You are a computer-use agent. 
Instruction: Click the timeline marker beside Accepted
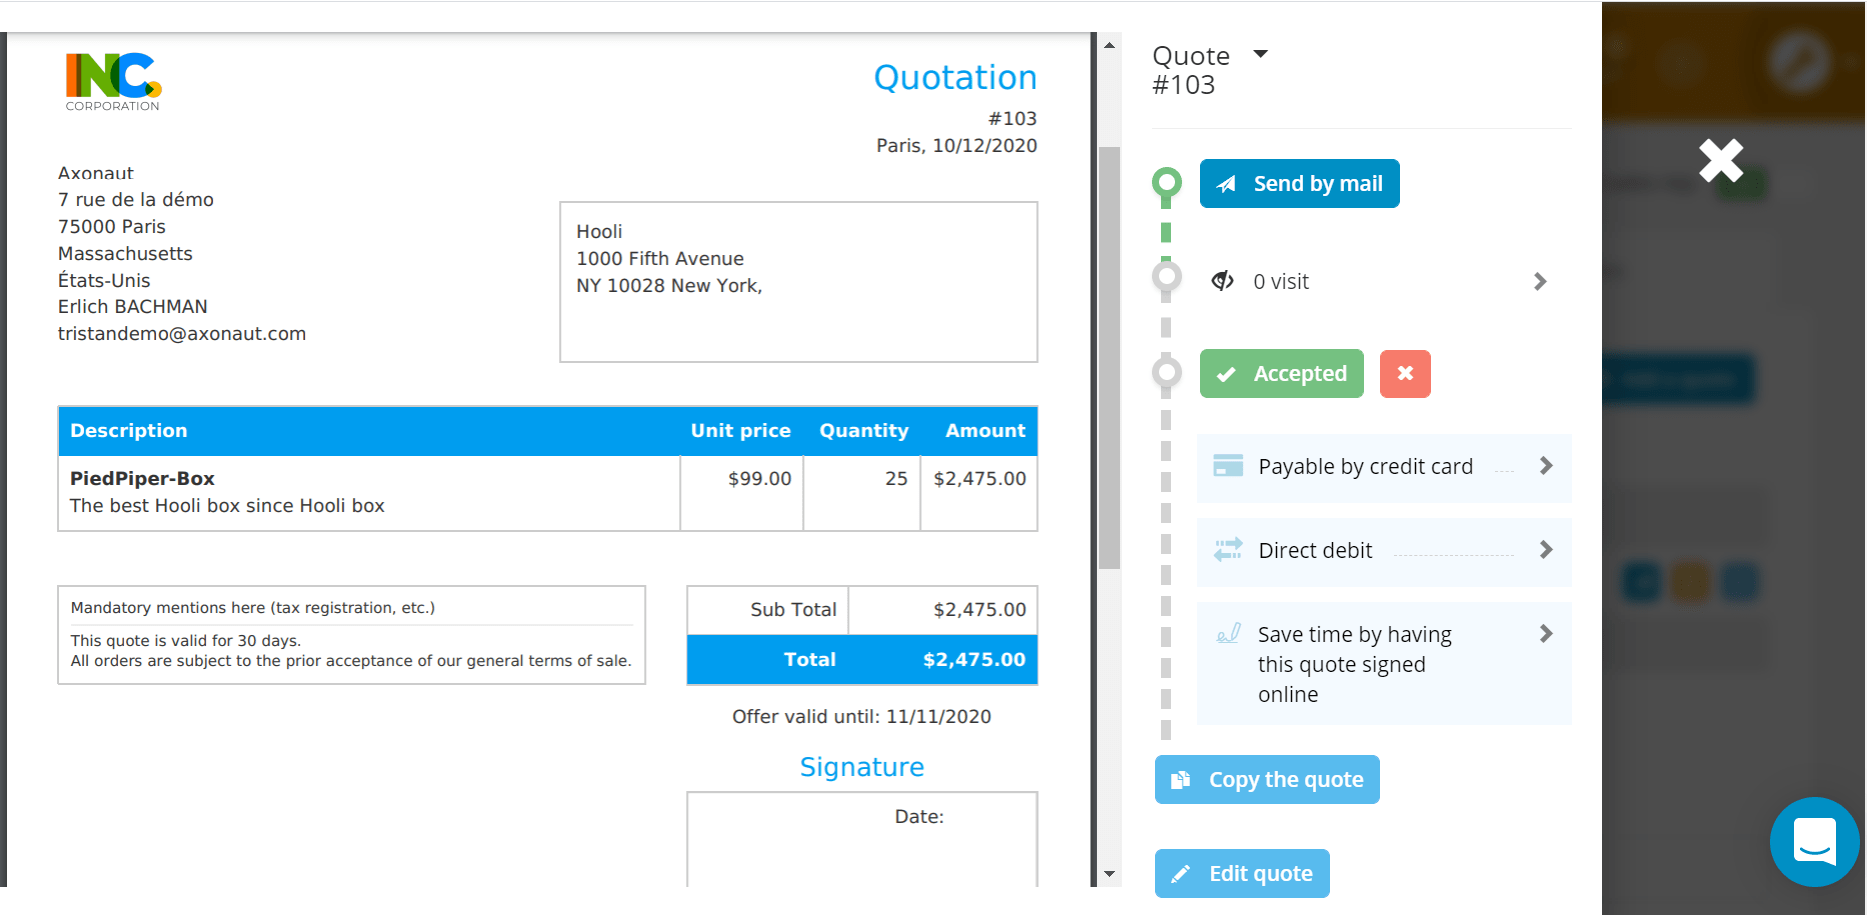pos(1166,372)
